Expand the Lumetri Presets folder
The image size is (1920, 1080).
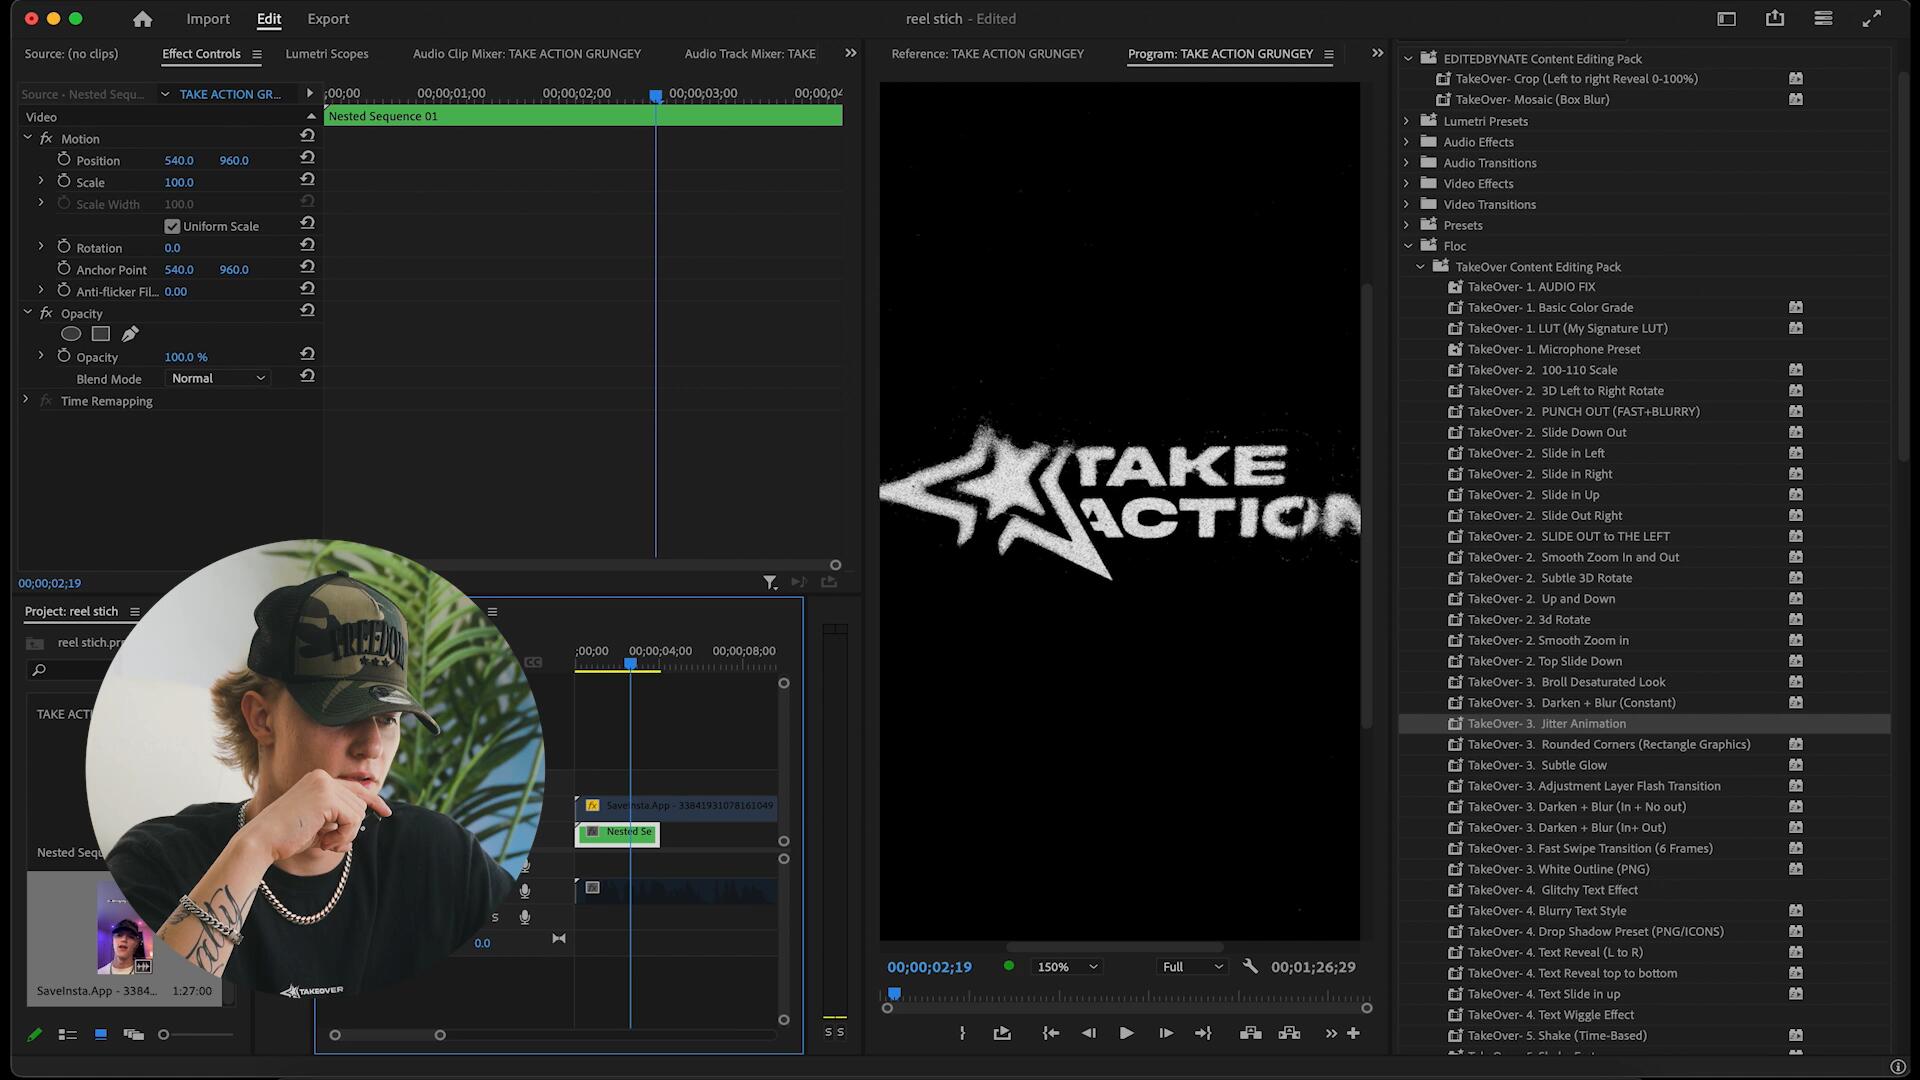coord(1407,121)
